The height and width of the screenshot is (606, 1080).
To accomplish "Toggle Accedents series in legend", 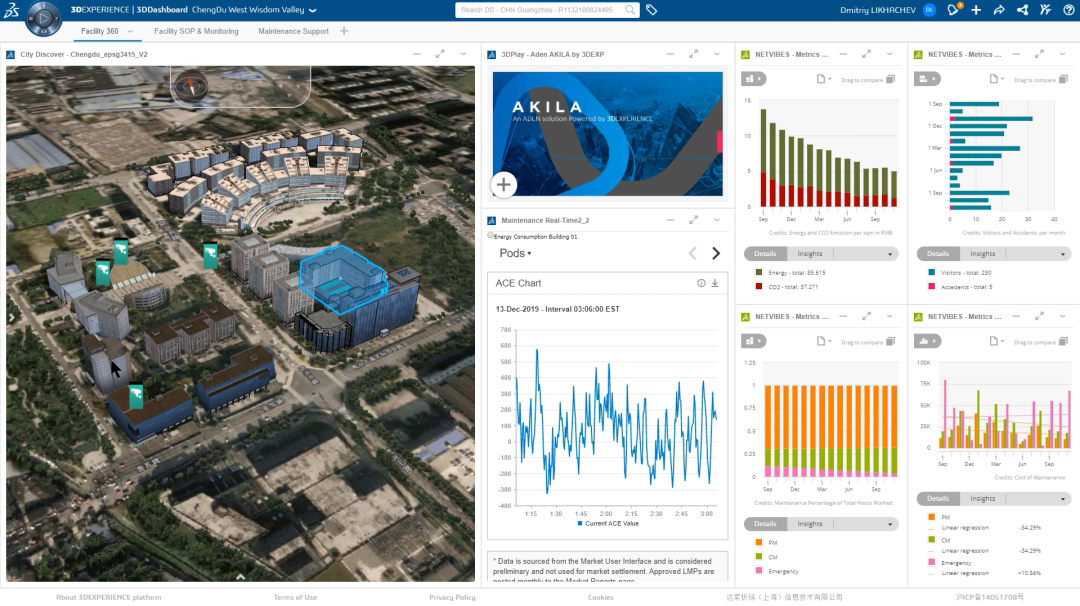I will 932,286.
